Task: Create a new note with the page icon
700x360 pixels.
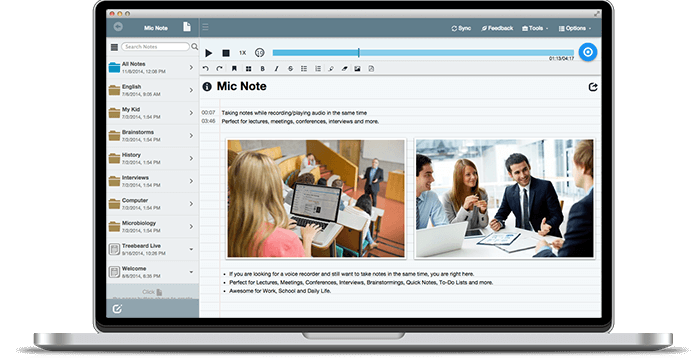Action: coord(187,27)
